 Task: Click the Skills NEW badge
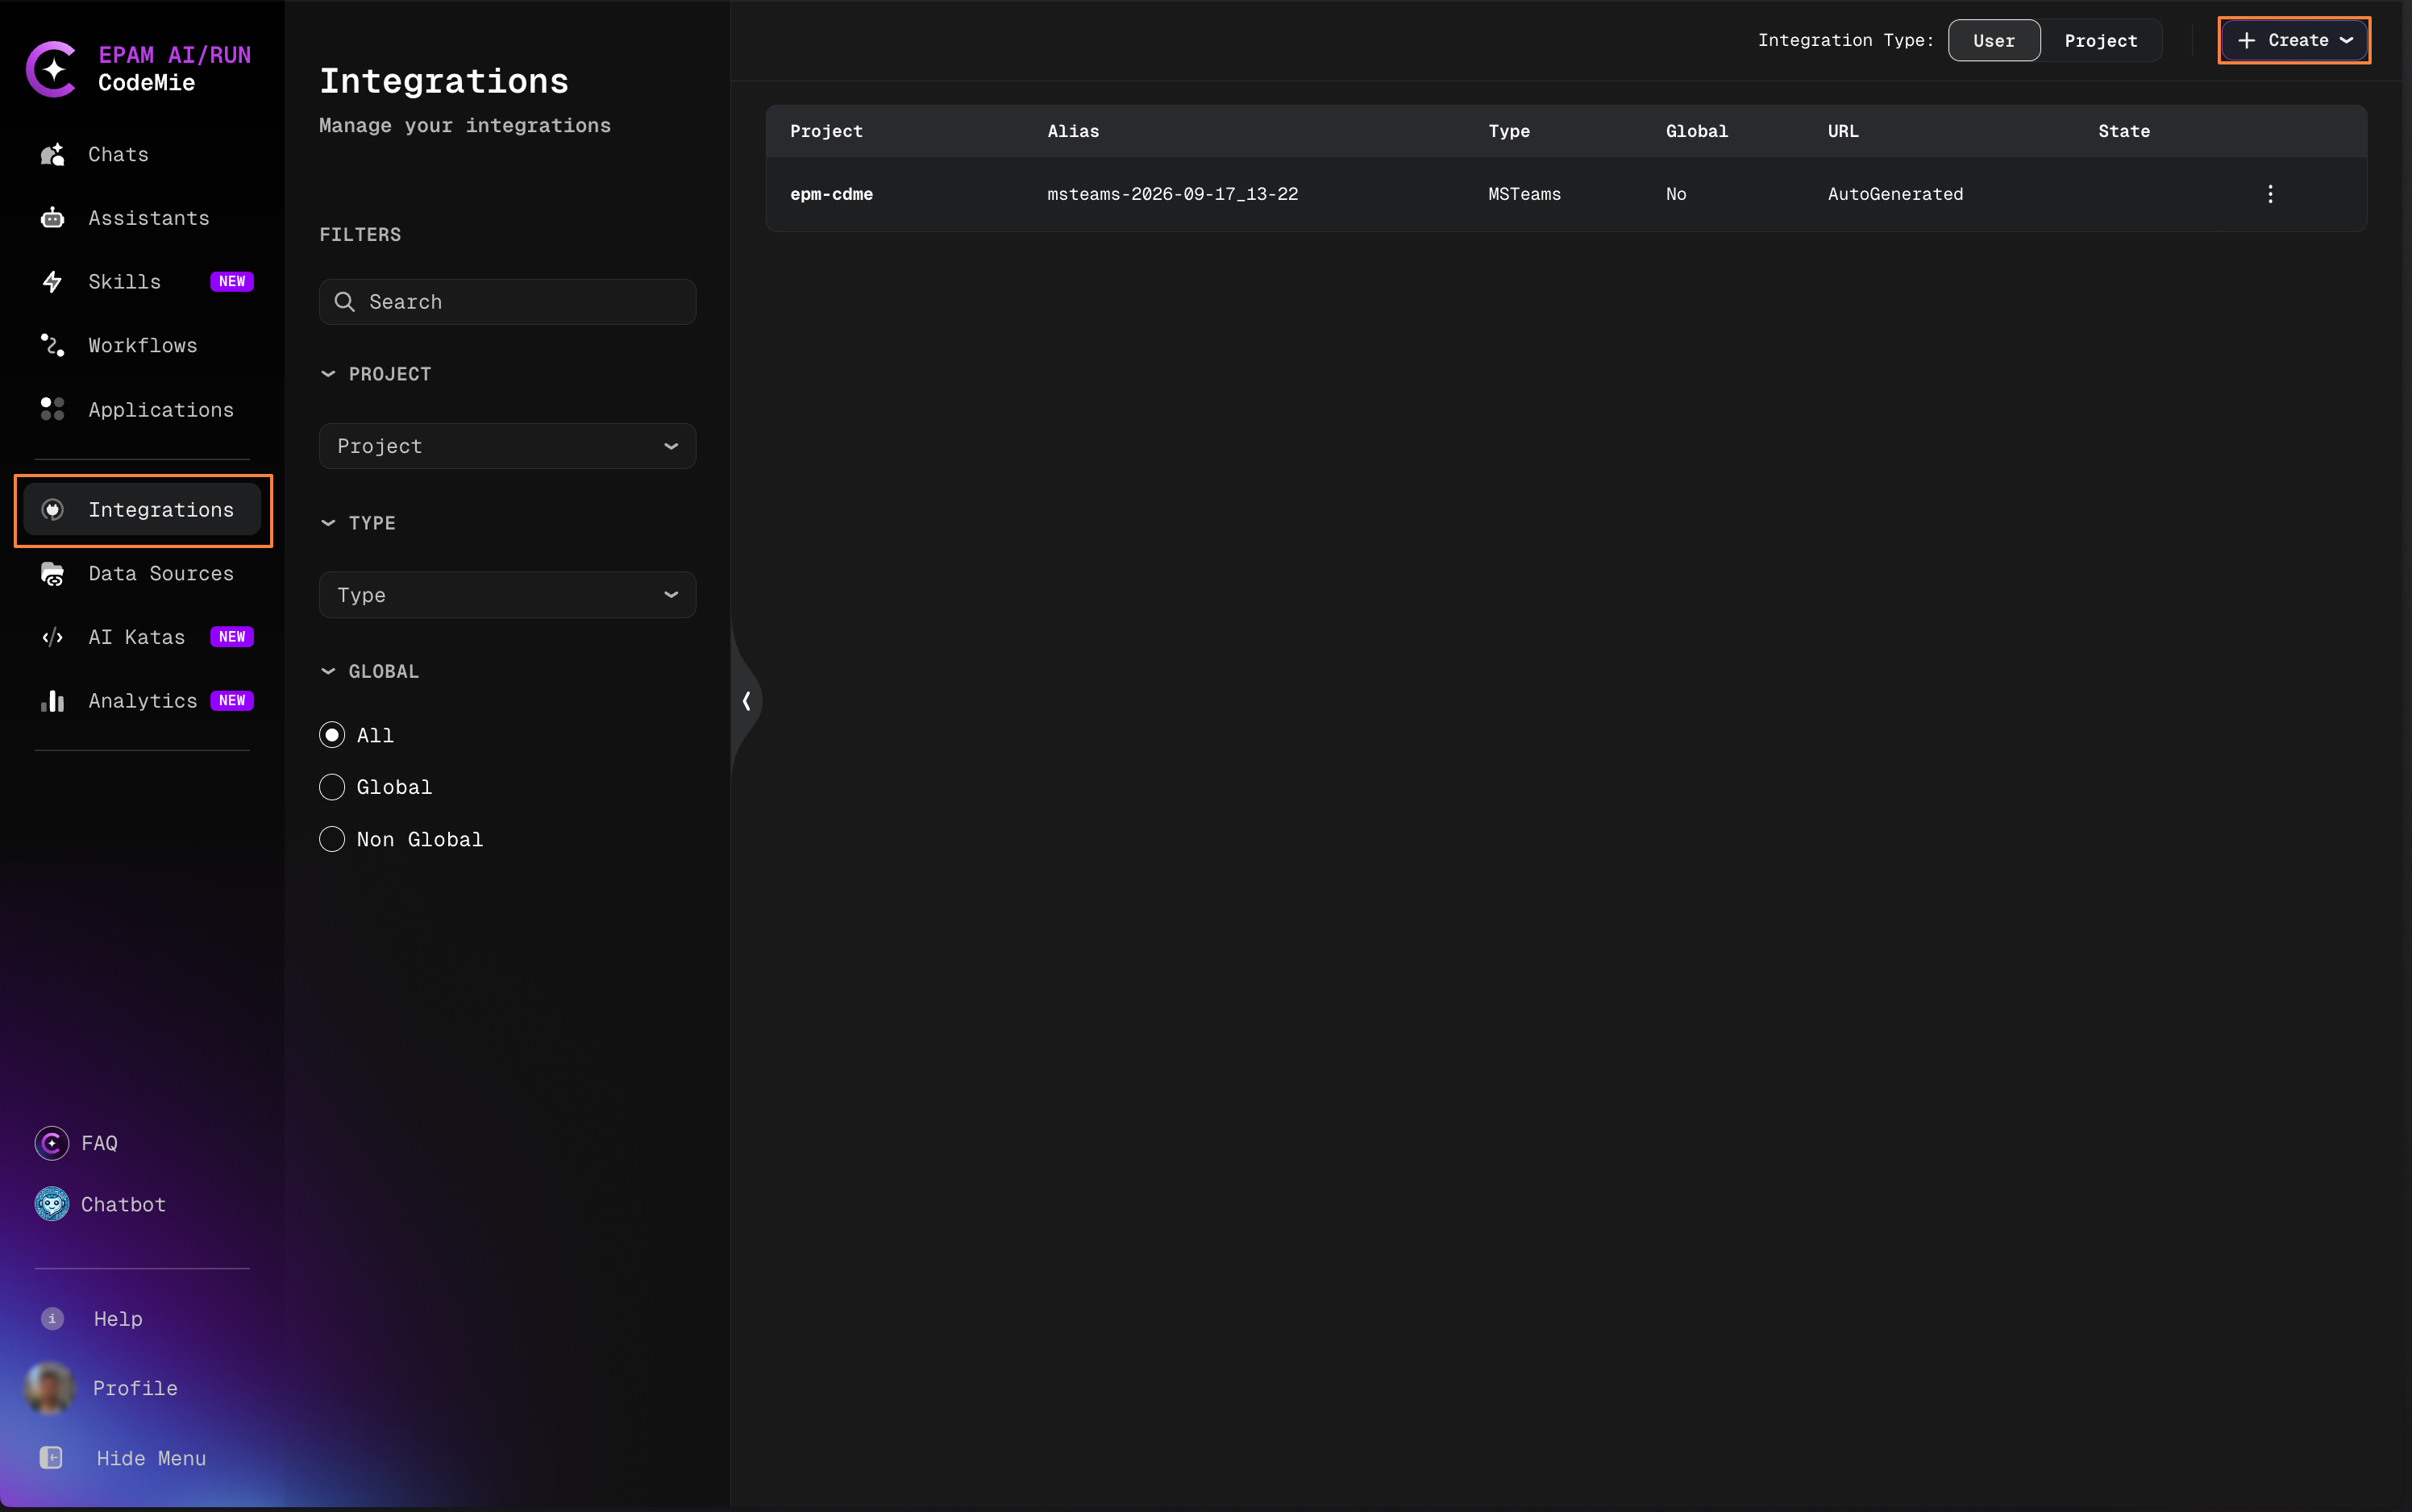pos(232,282)
